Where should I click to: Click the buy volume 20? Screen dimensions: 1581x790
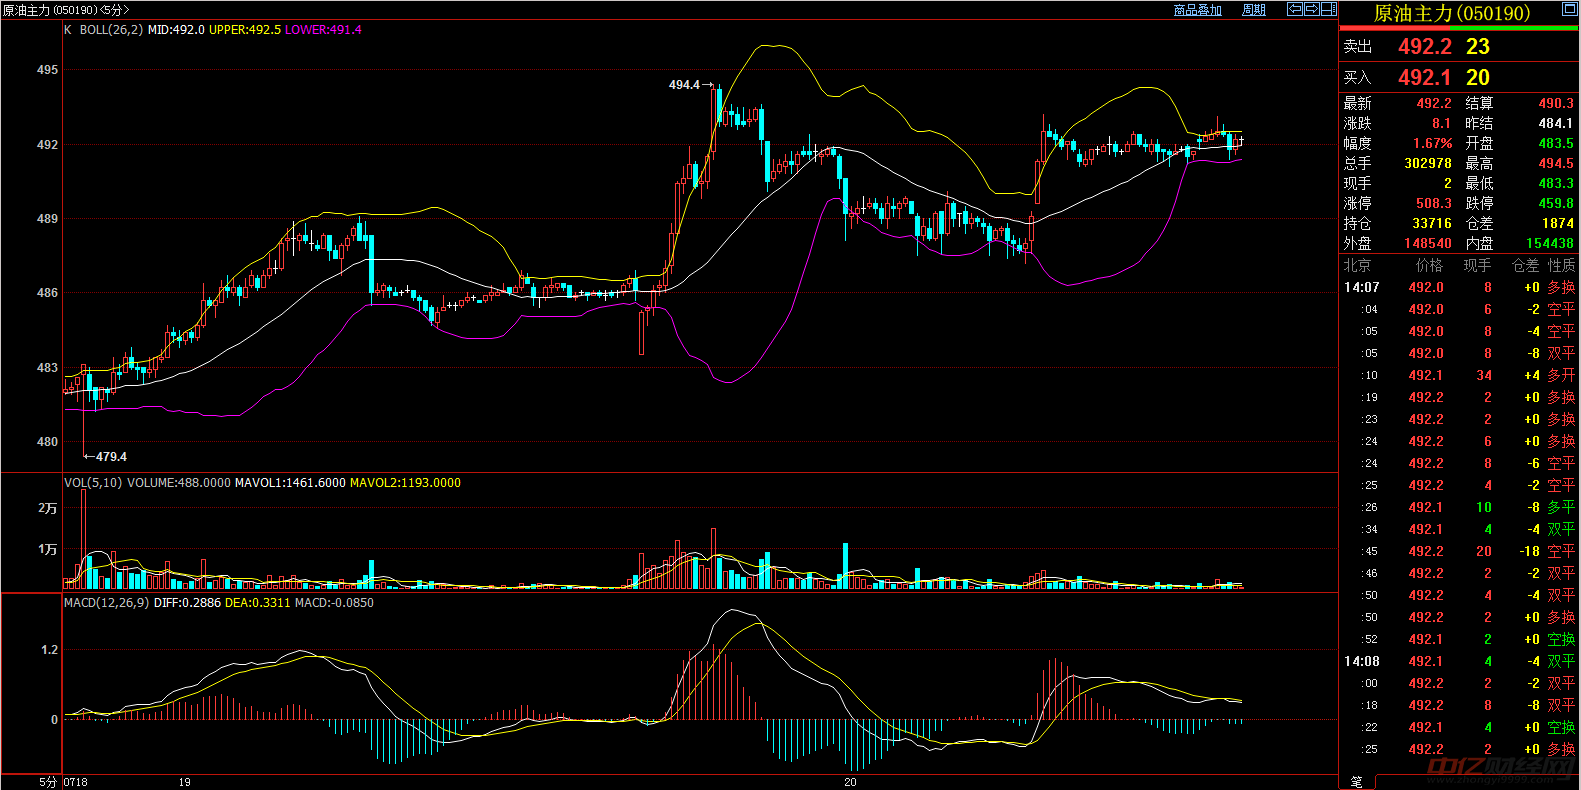pyautogui.click(x=1478, y=78)
